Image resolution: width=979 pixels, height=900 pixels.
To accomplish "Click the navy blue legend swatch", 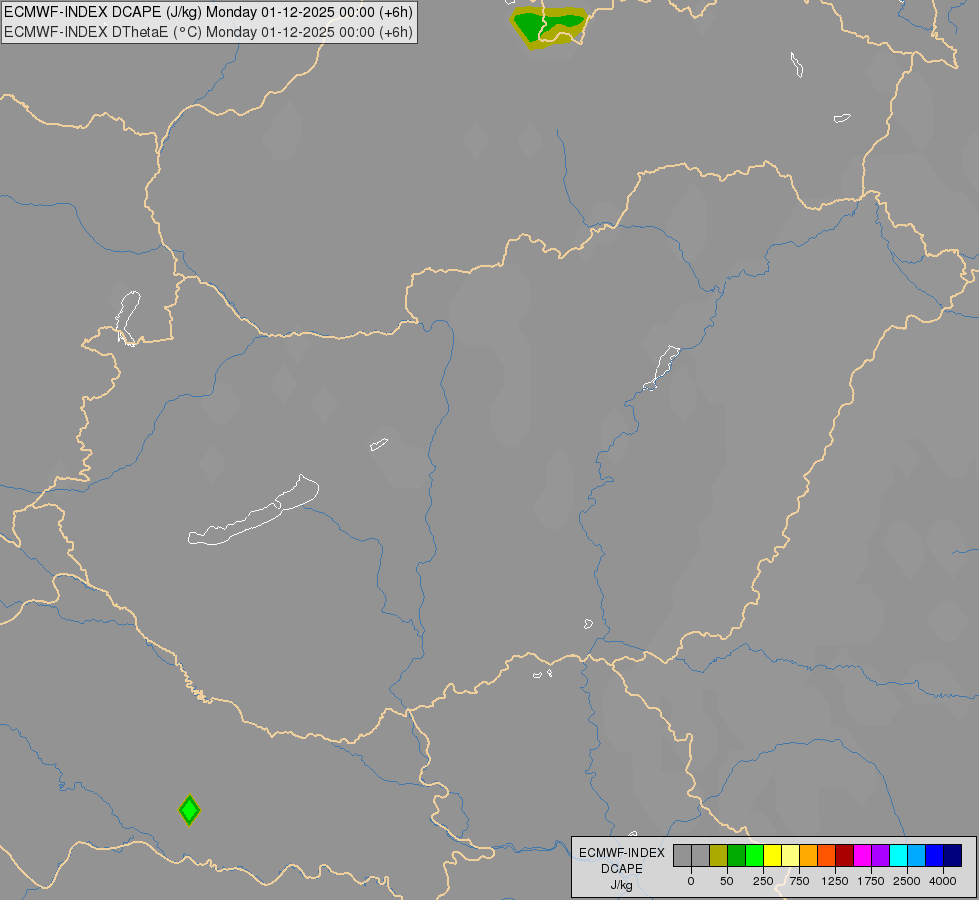I will click(953, 855).
